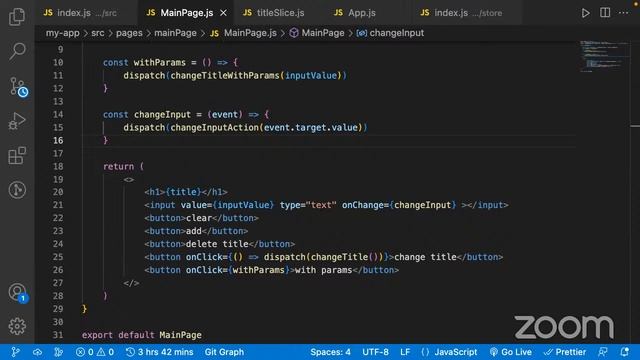Click MainPage symbol in the breadcrumb
The width and height of the screenshot is (640, 360).
tap(317, 33)
